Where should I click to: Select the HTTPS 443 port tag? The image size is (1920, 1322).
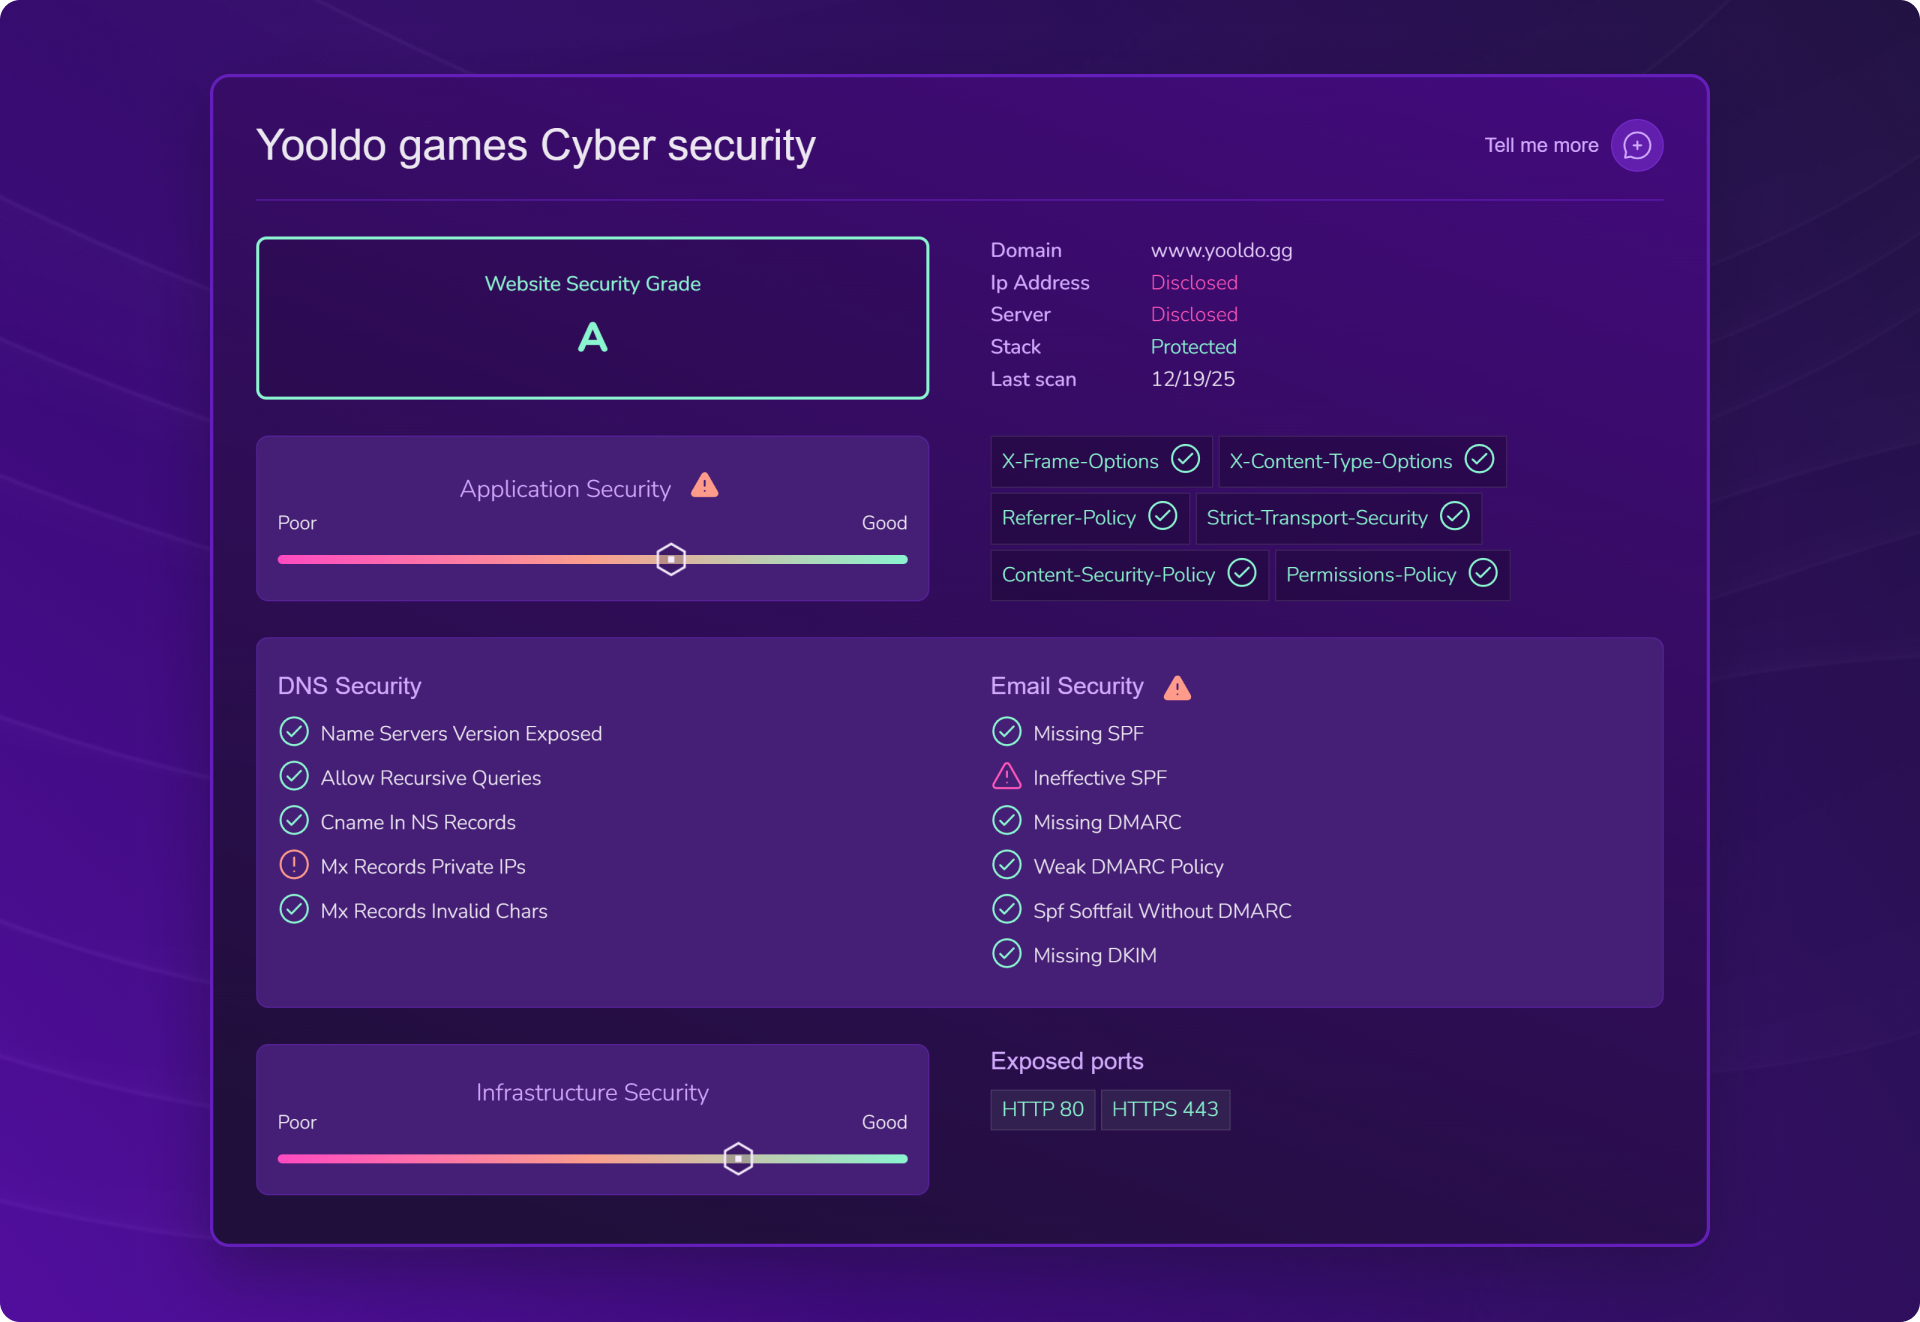pos(1164,1109)
